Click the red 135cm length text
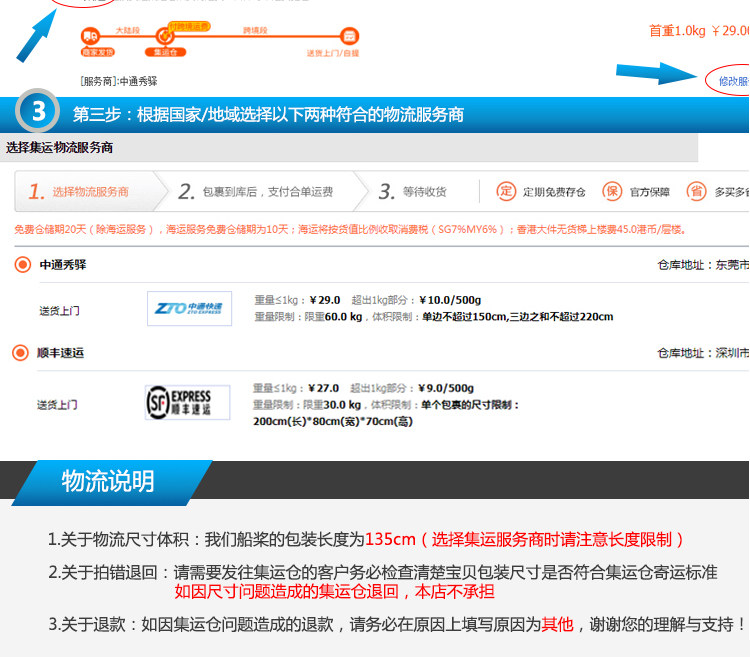 pos(390,539)
